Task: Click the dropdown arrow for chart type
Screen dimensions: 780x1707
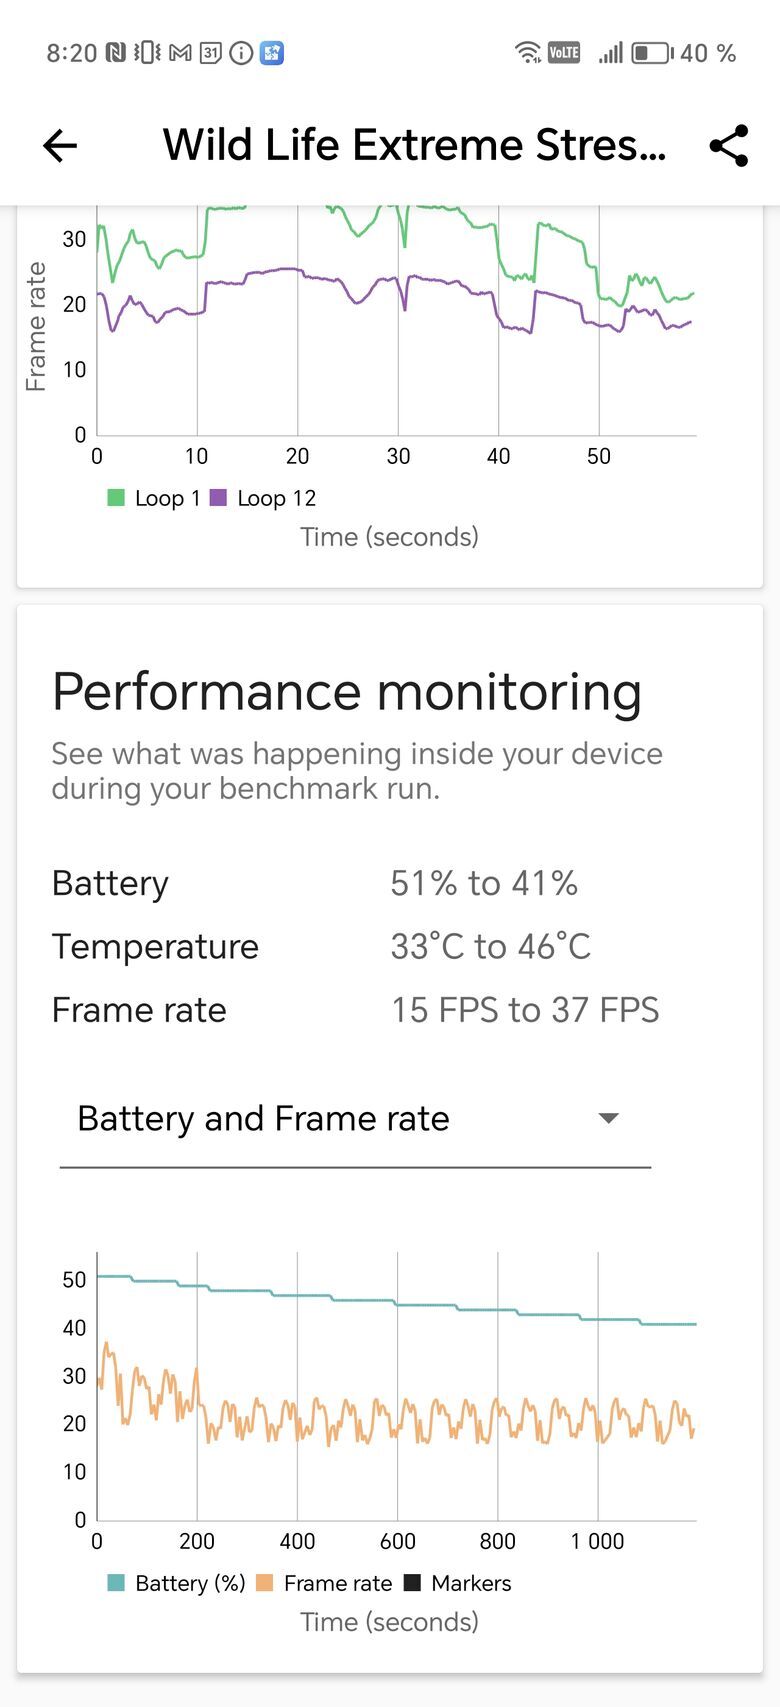Action: coord(608,1118)
